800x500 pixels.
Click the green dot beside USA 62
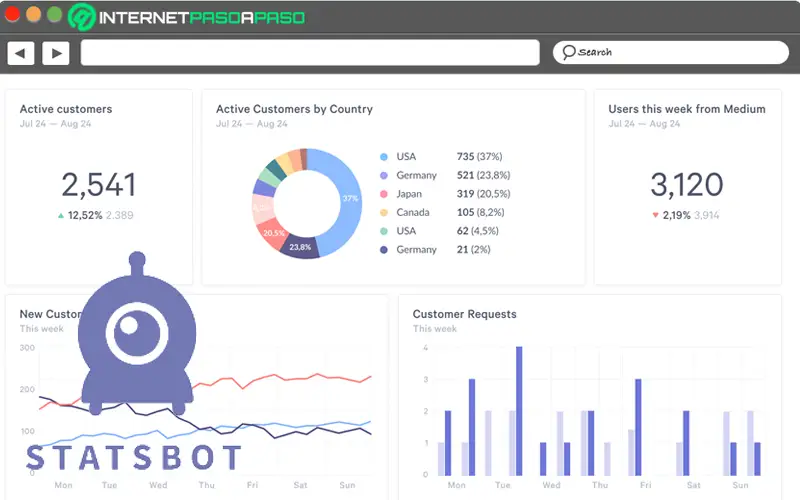tap(384, 232)
